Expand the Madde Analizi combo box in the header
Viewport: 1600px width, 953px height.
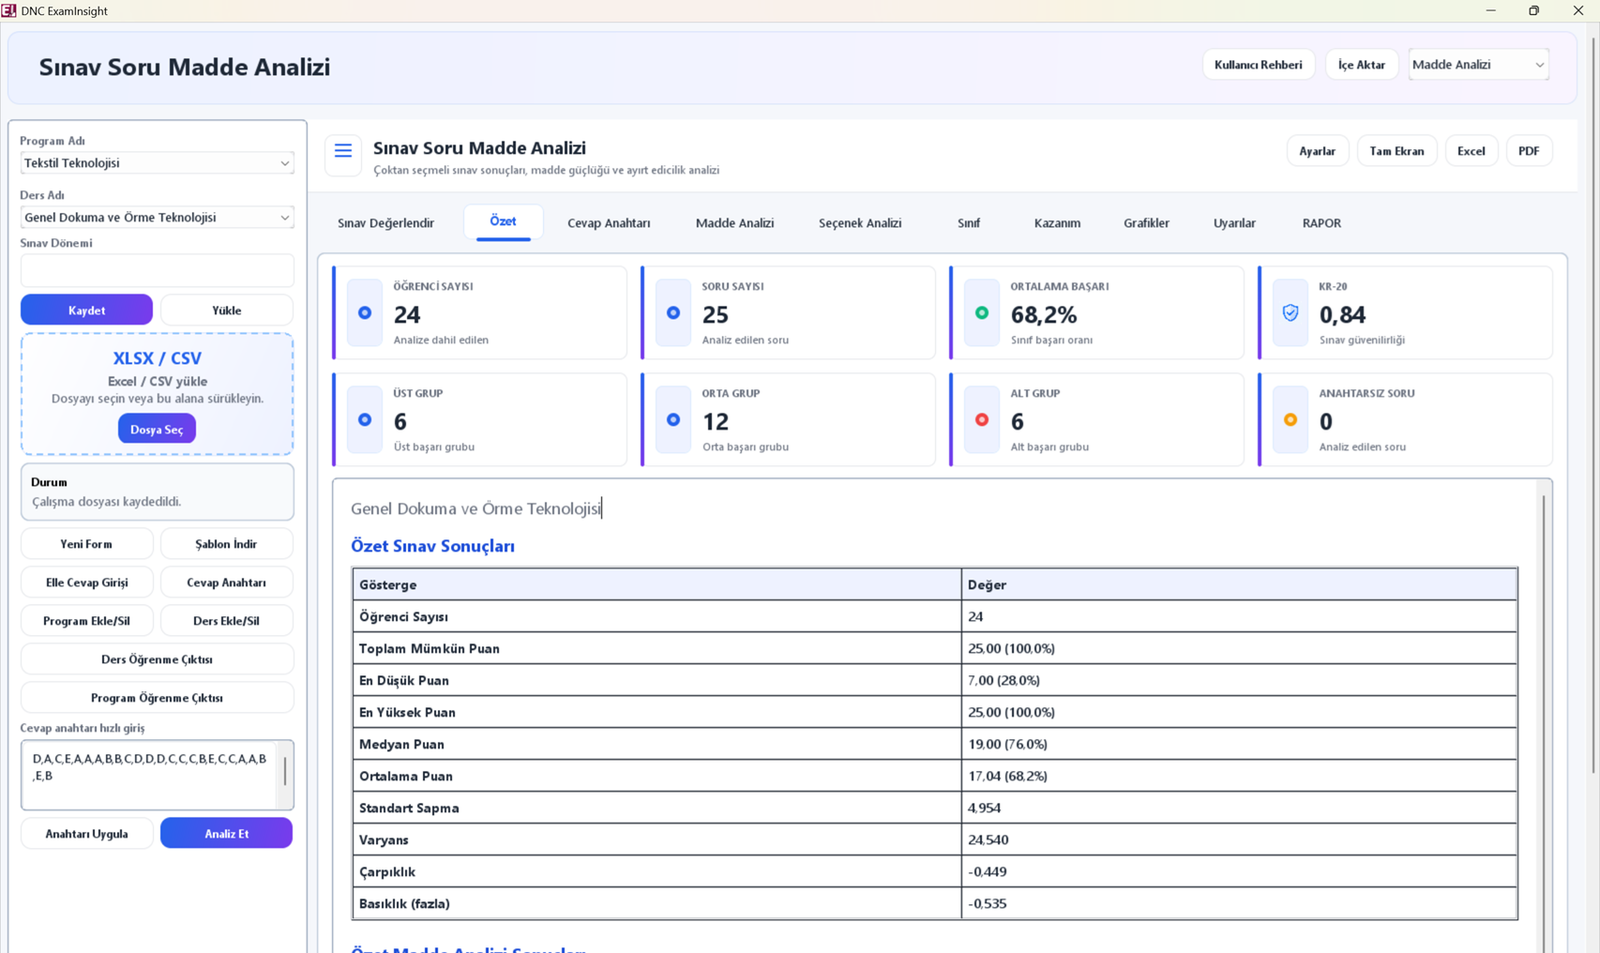click(x=1478, y=65)
